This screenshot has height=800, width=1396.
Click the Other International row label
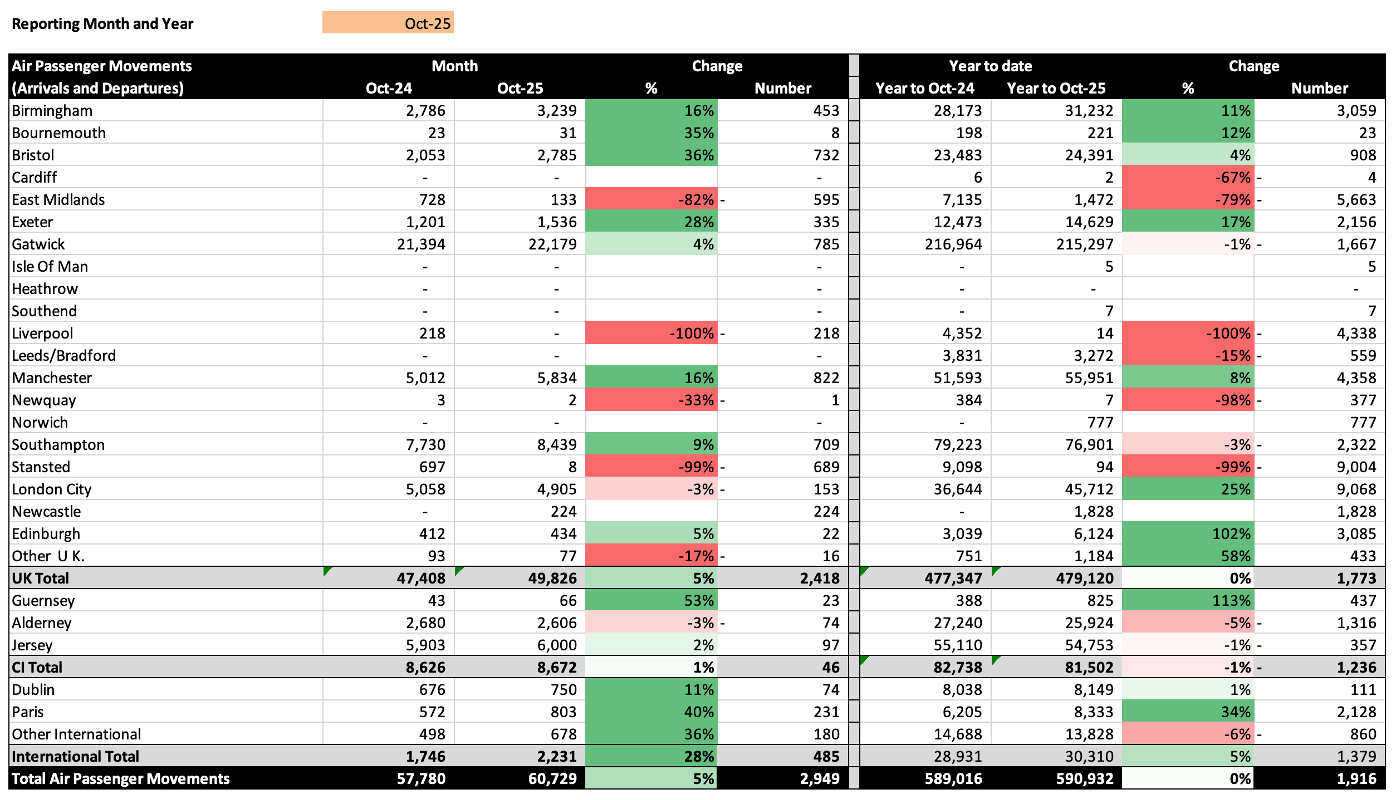pyautogui.click(x=76, y=734)
